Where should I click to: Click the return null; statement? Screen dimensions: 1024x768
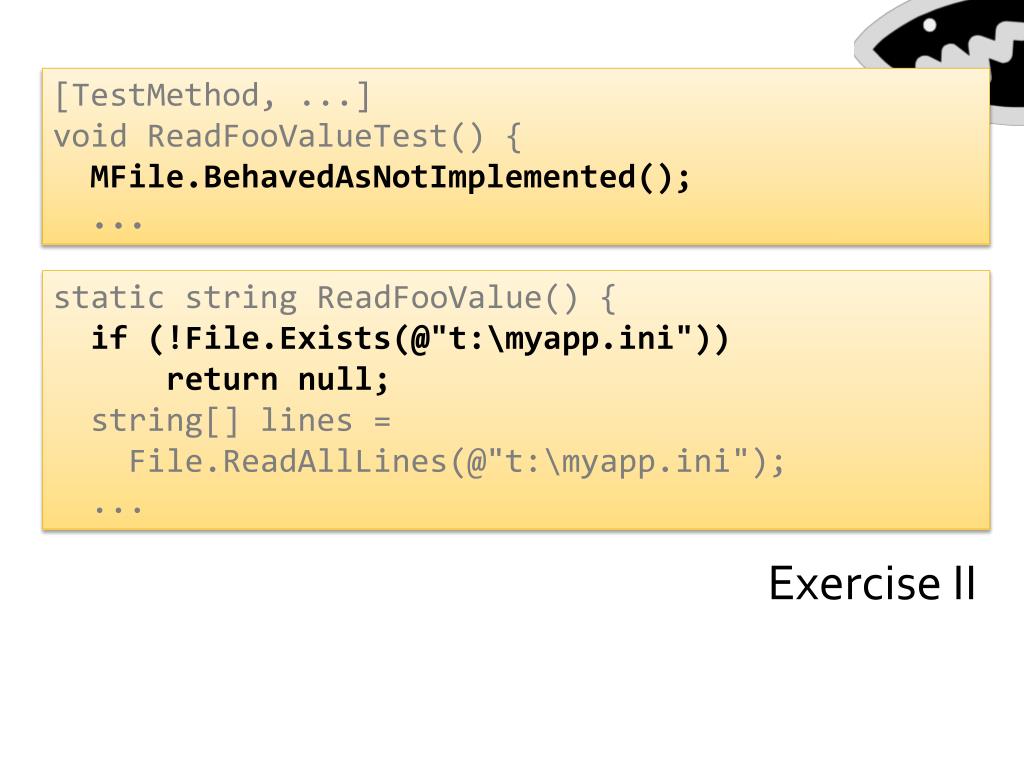pyautogui.click(x=278, y=379)
